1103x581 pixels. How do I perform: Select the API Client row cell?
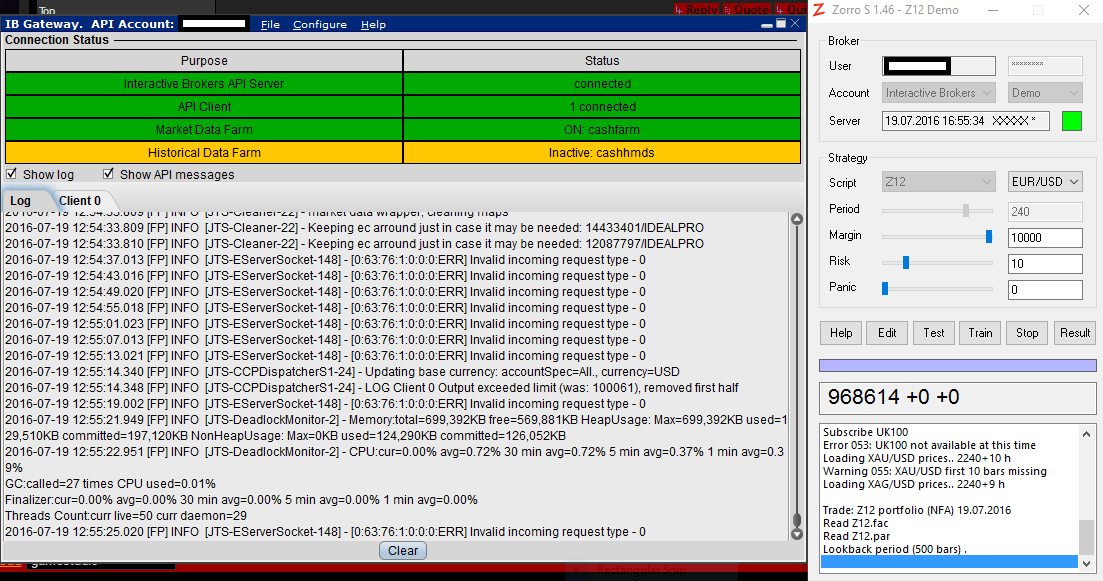tap(204, 107)
